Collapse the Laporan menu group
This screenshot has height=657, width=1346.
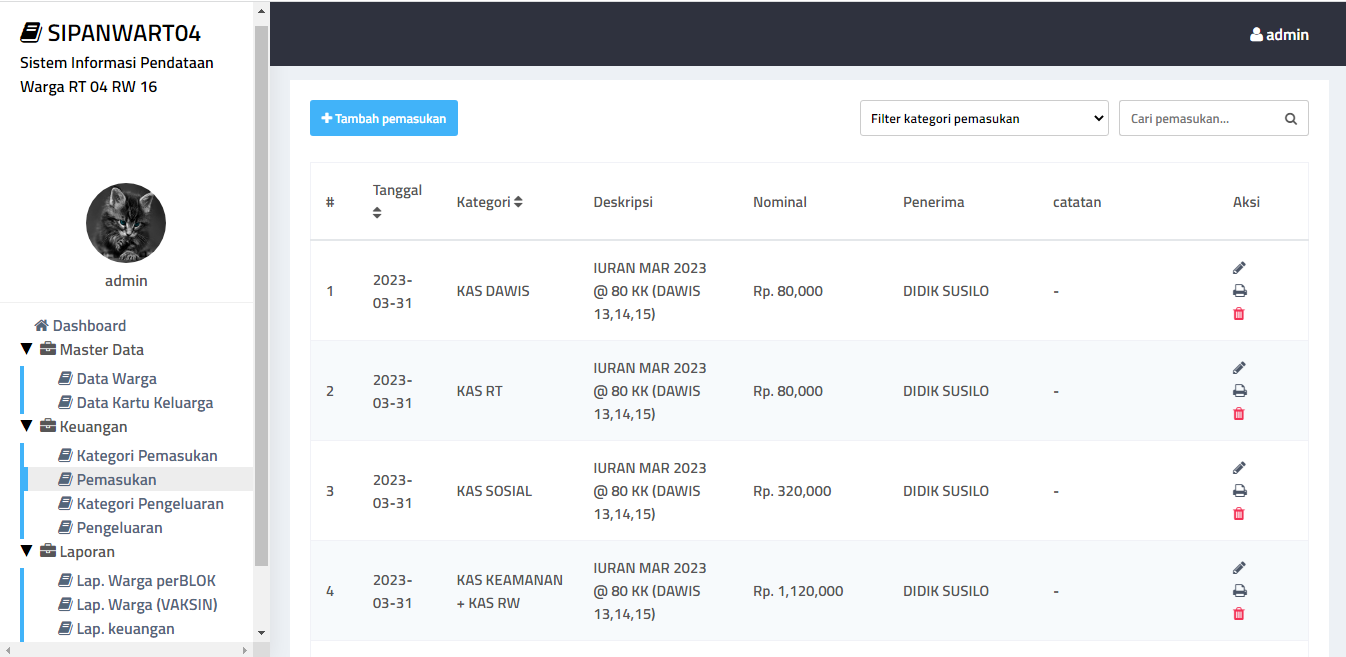(26, 552)
